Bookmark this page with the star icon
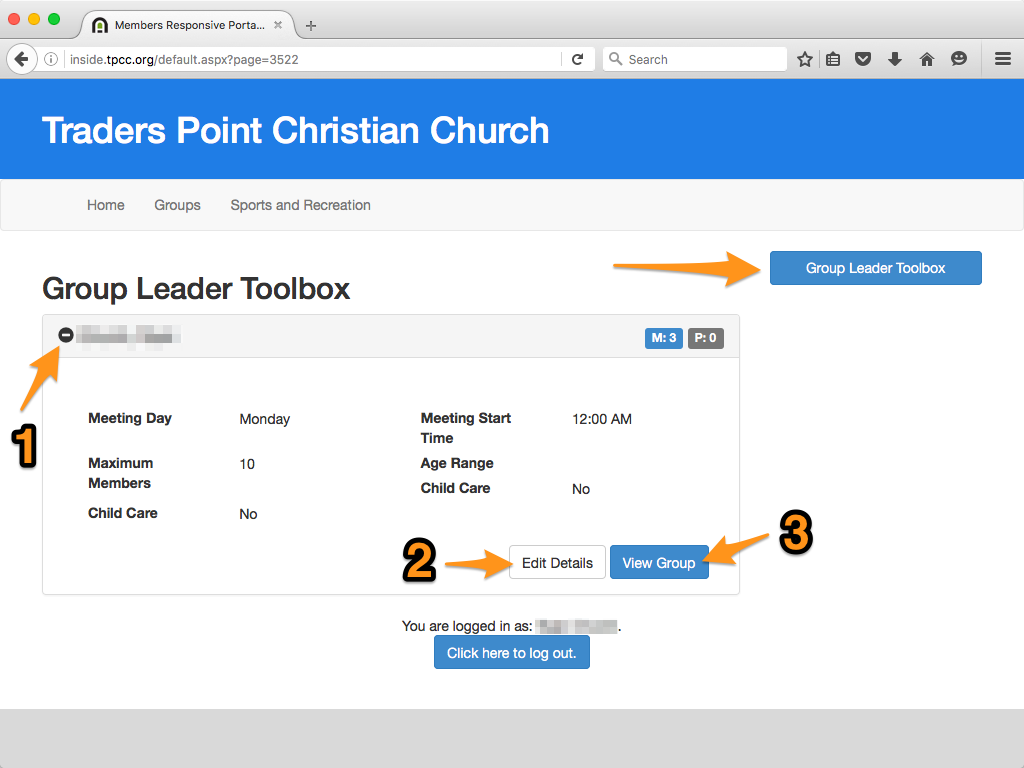 click(805, 59)
